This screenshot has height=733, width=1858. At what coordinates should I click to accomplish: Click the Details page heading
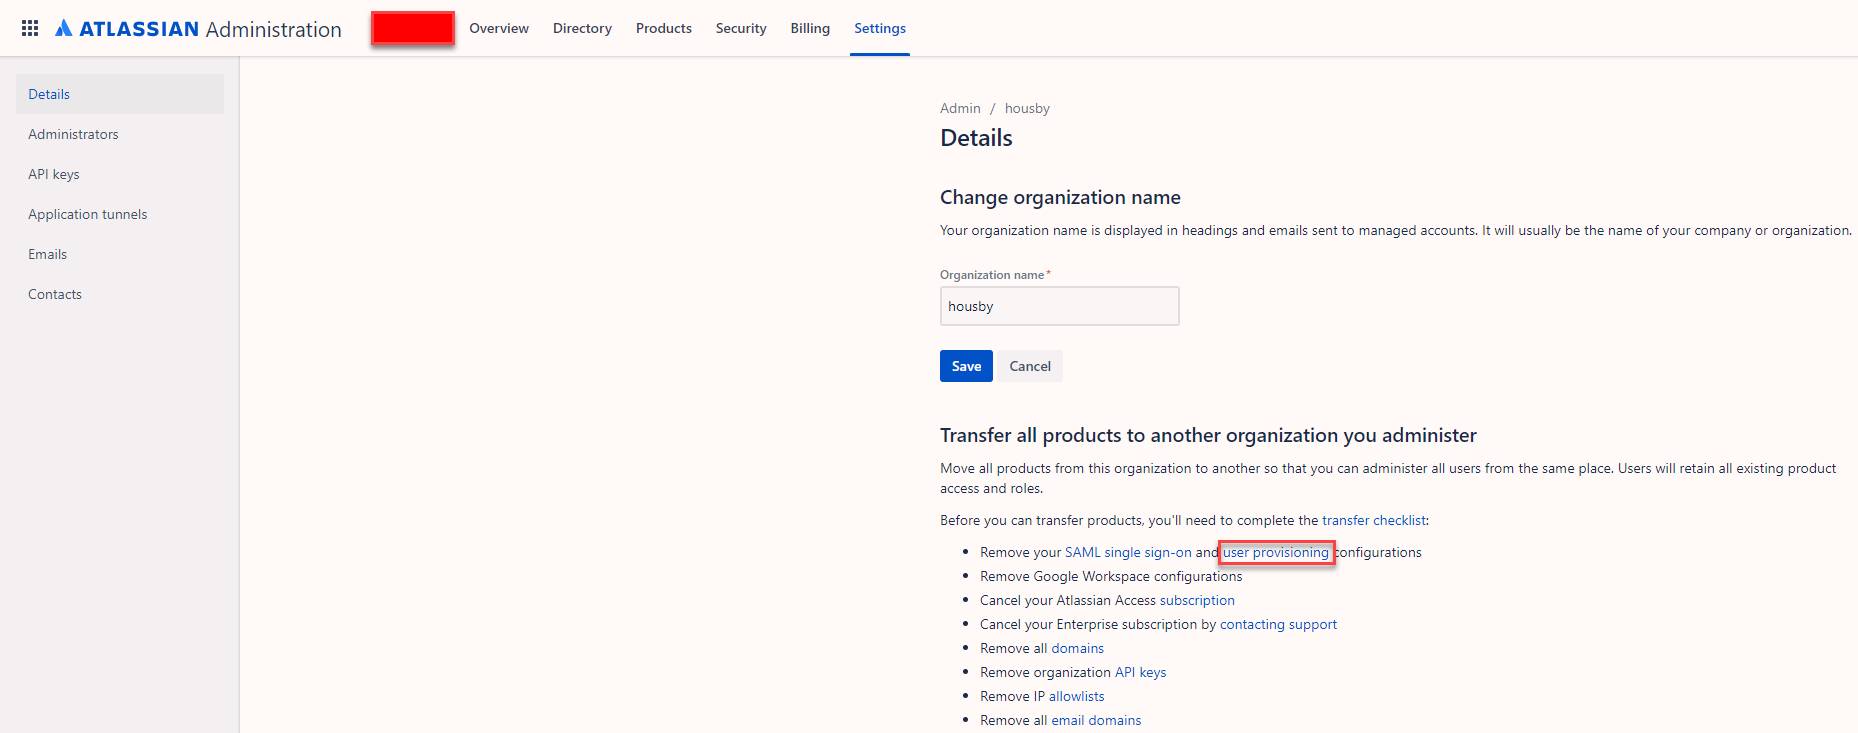click(976, 138)
